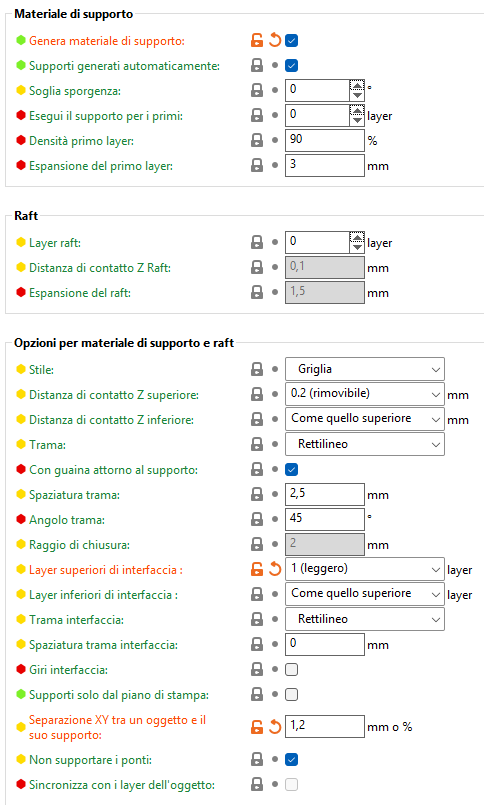The height and width of the screenshot is (805, 484).
Task: Disable Non supportare i ponti checkbox
Action: (x=292, y=759)
